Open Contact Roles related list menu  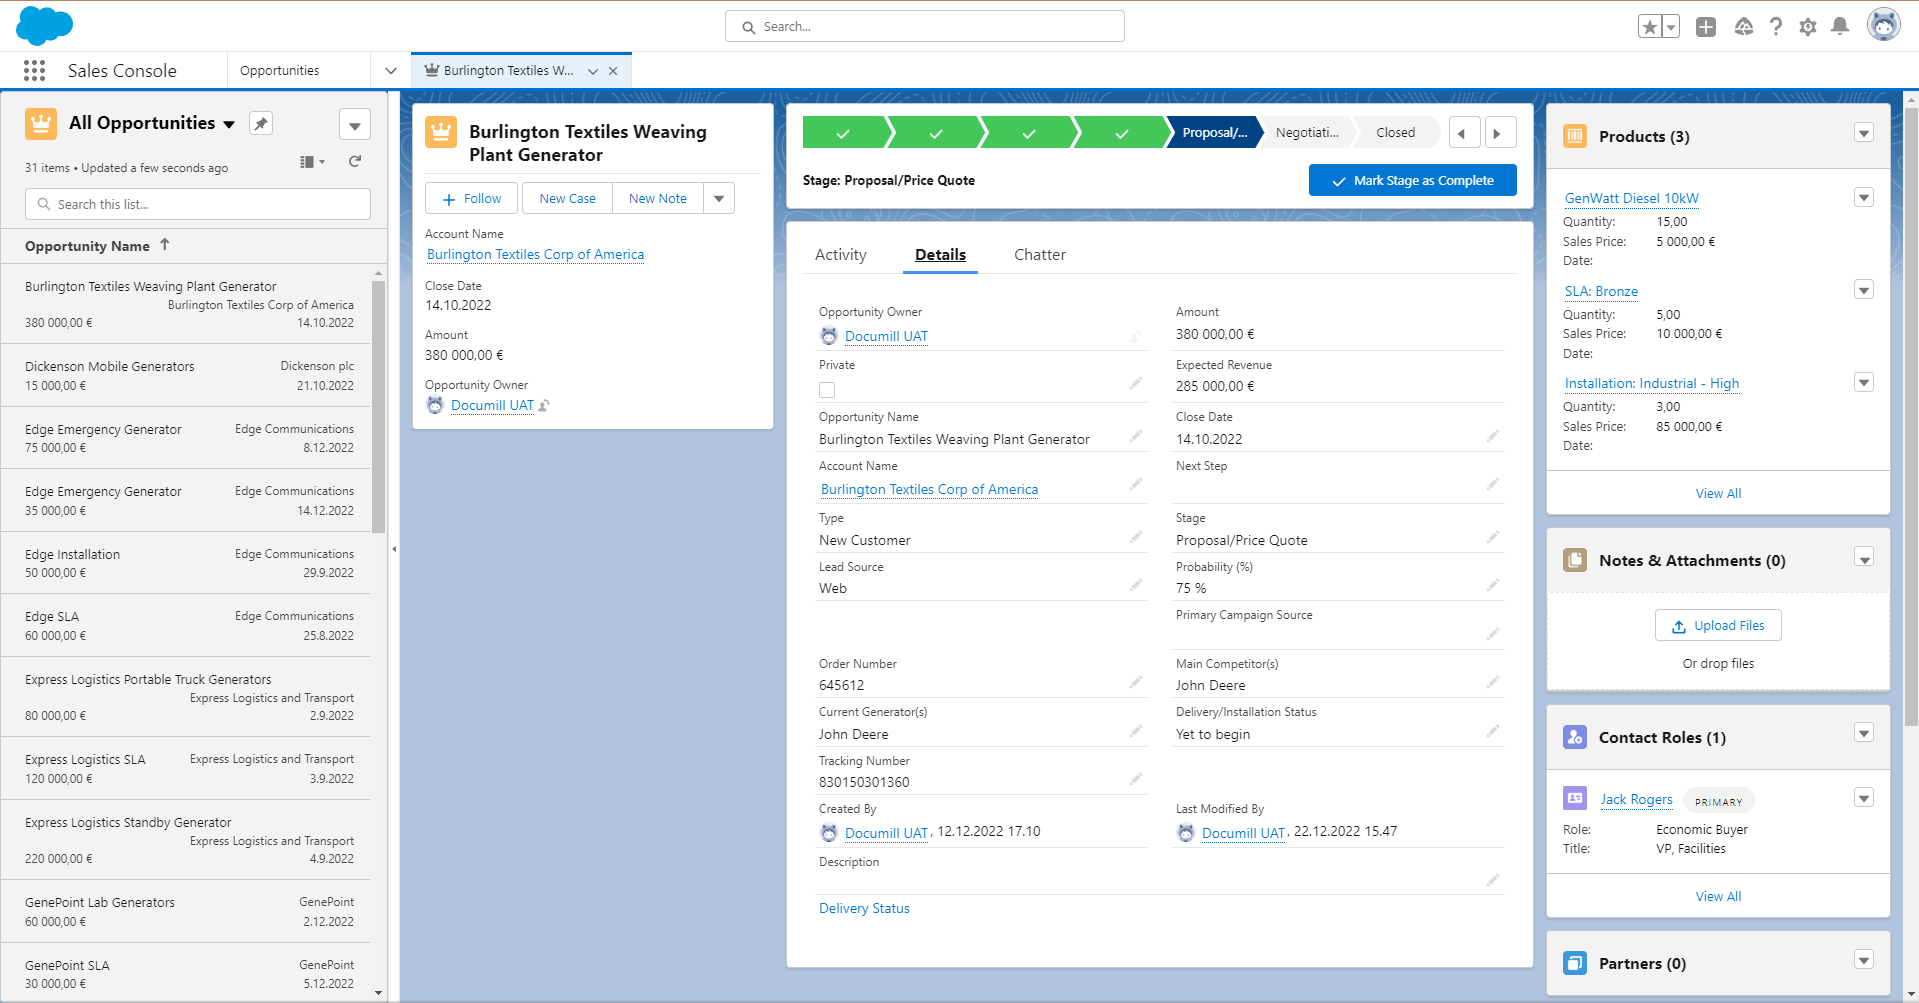click(x=1864, y=733)
